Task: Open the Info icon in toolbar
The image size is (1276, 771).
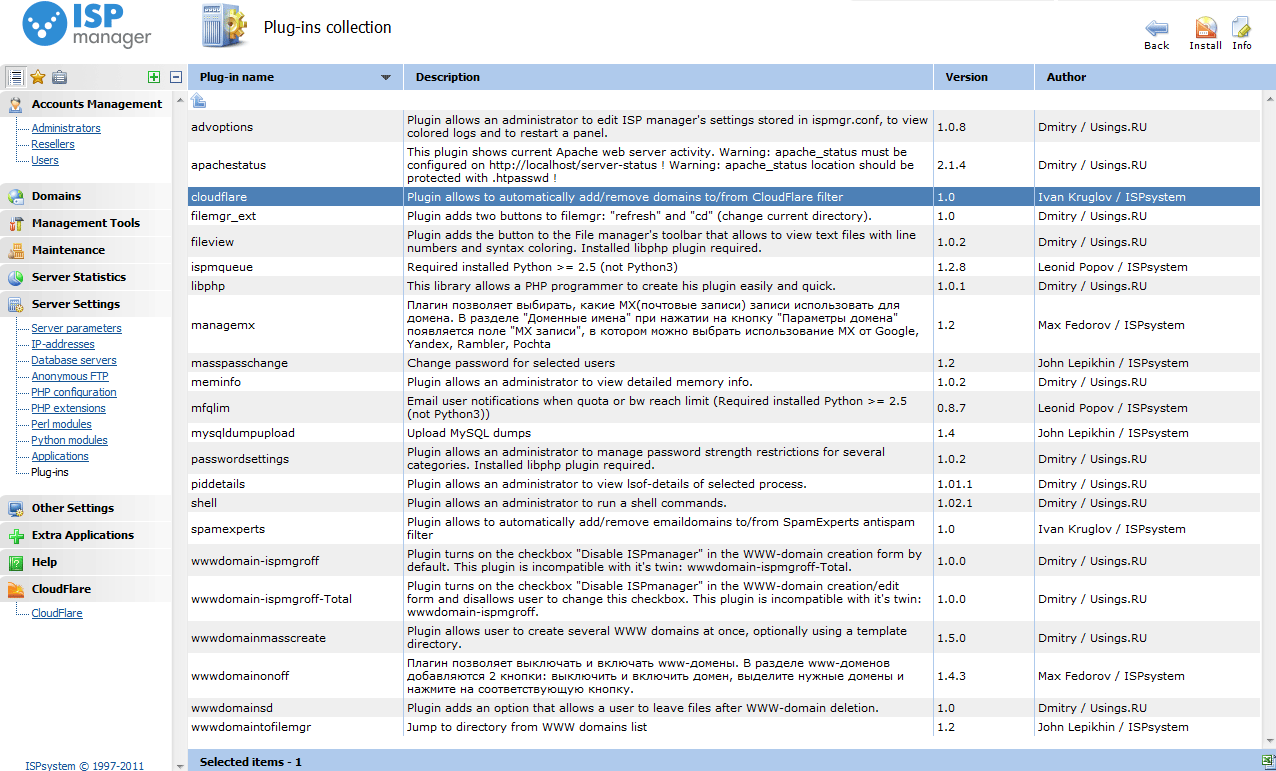Action: pyautogui.click(x=1241, y=29)
